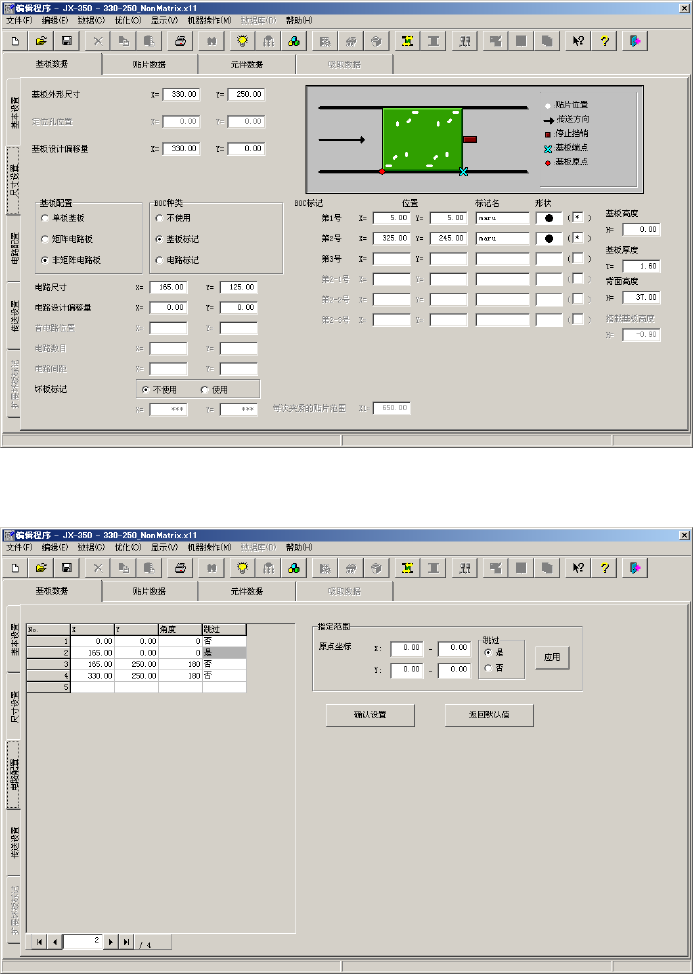
Task: Open 帮助(H) menu in circuit table window
Action: coord(299,547)
